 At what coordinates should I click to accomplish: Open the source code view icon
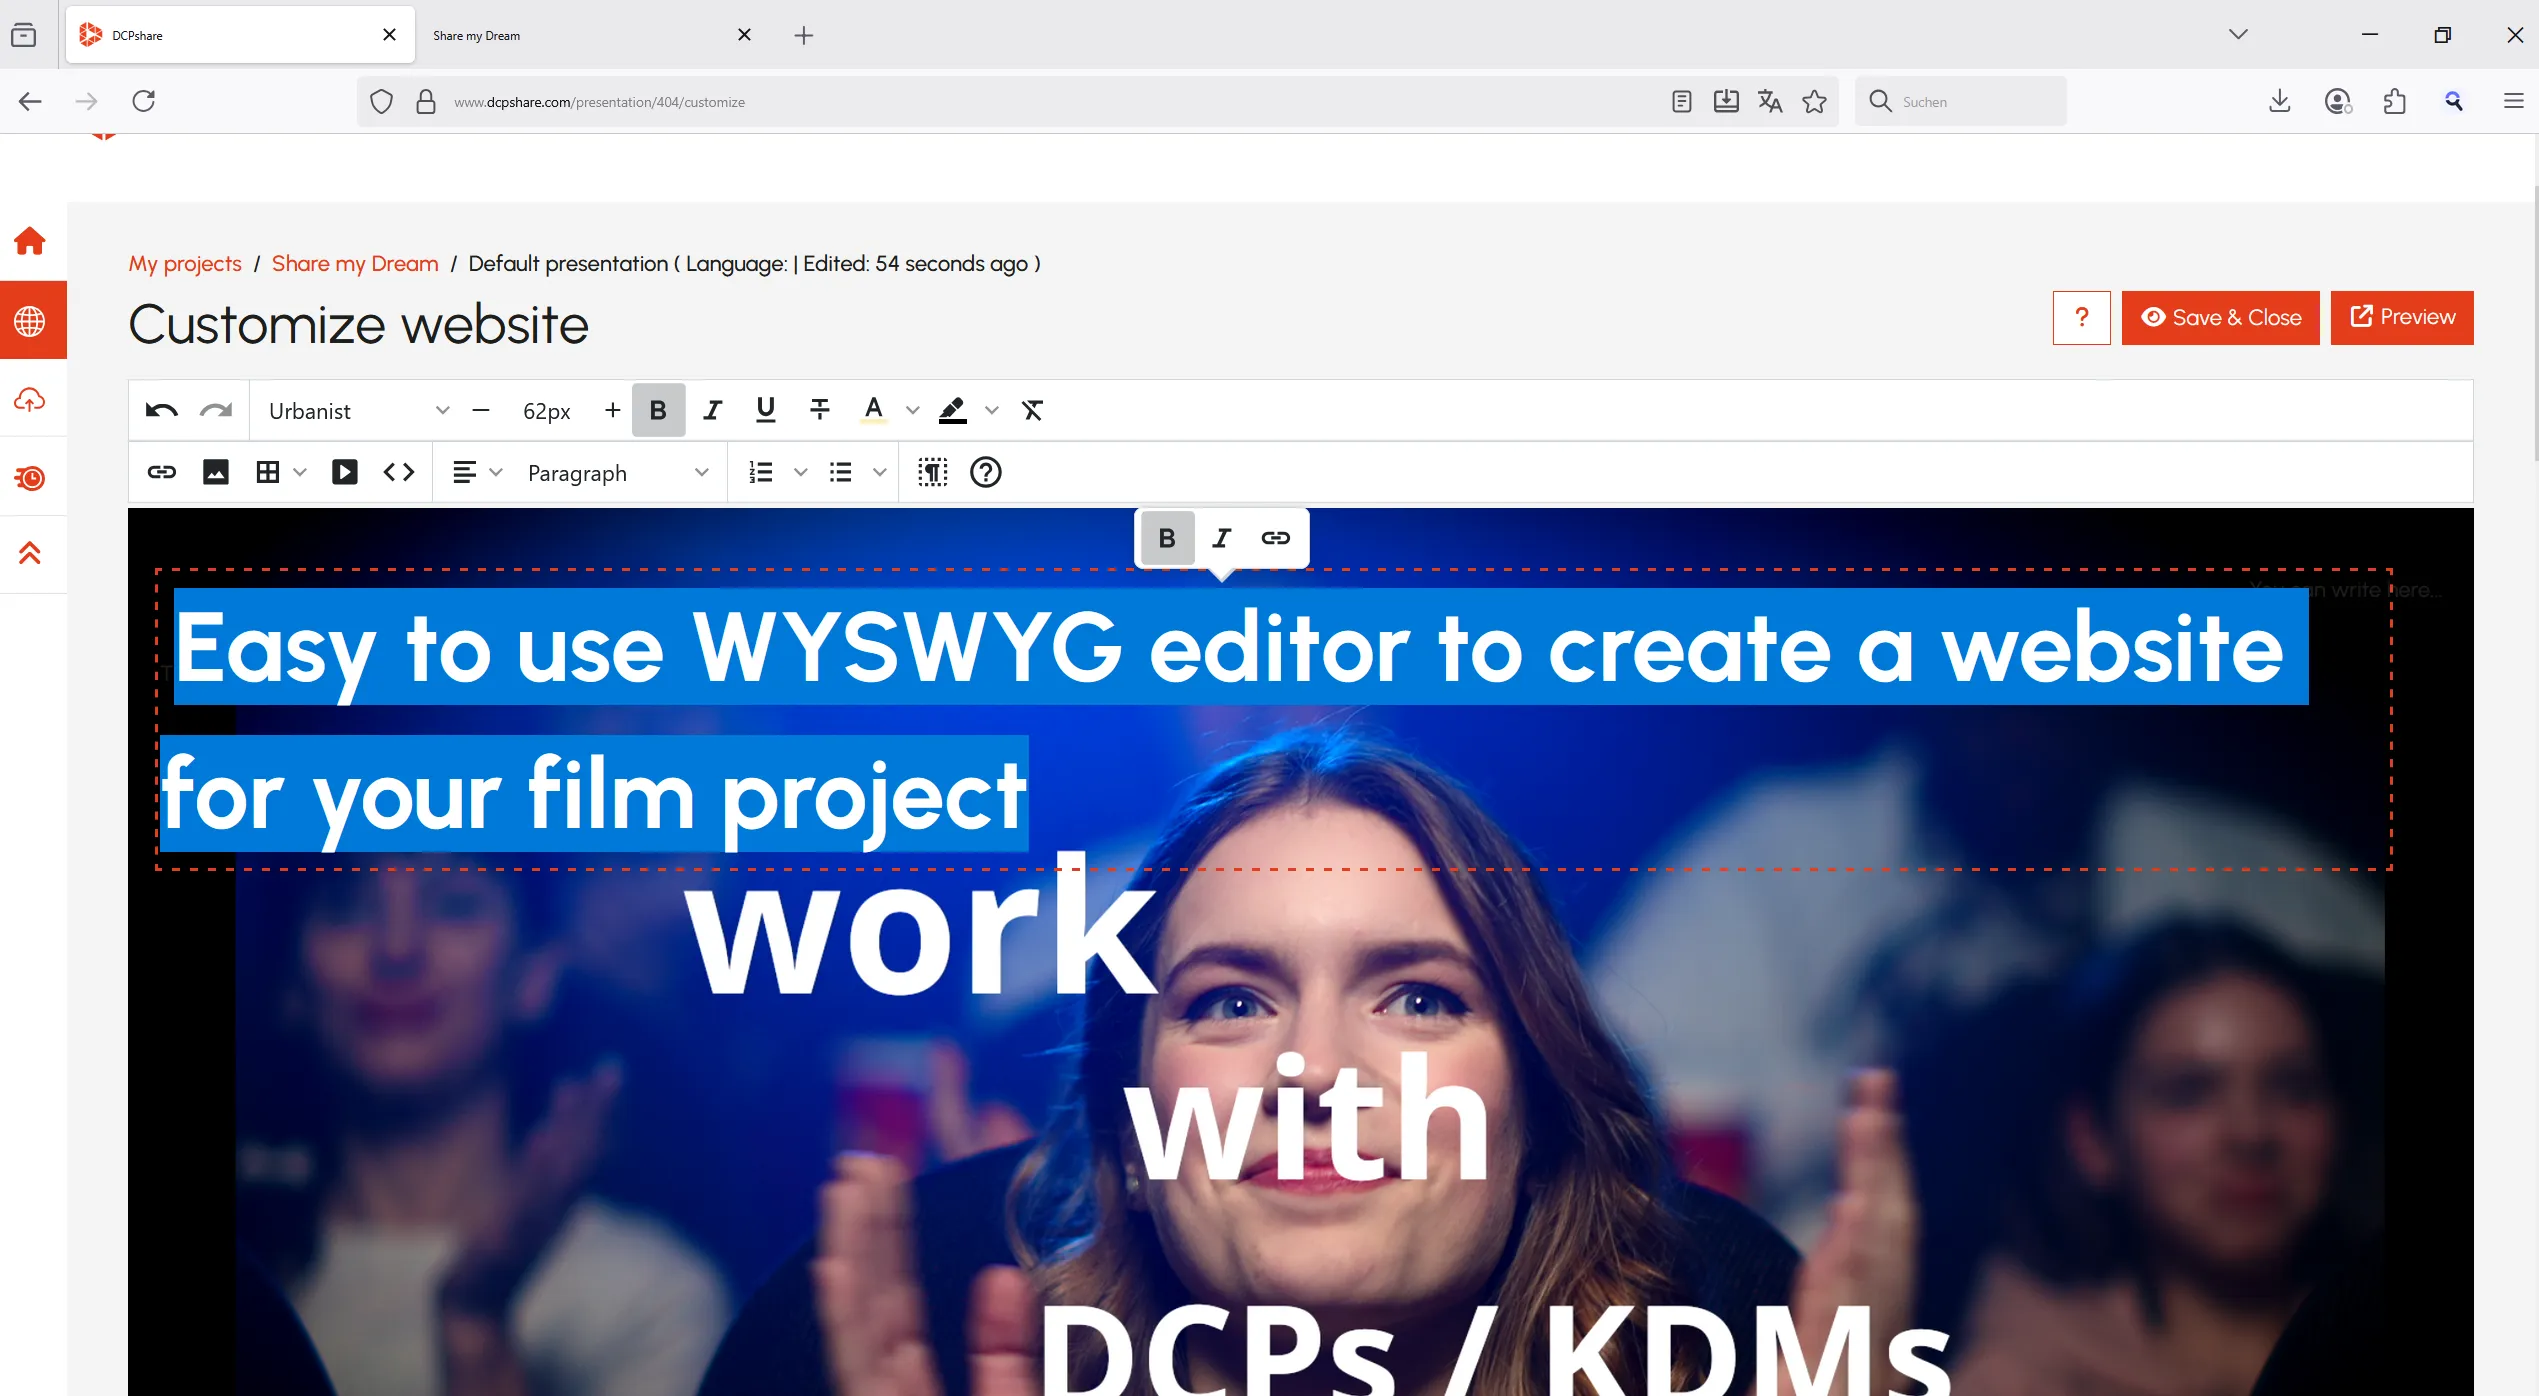(x=398, y=472)
